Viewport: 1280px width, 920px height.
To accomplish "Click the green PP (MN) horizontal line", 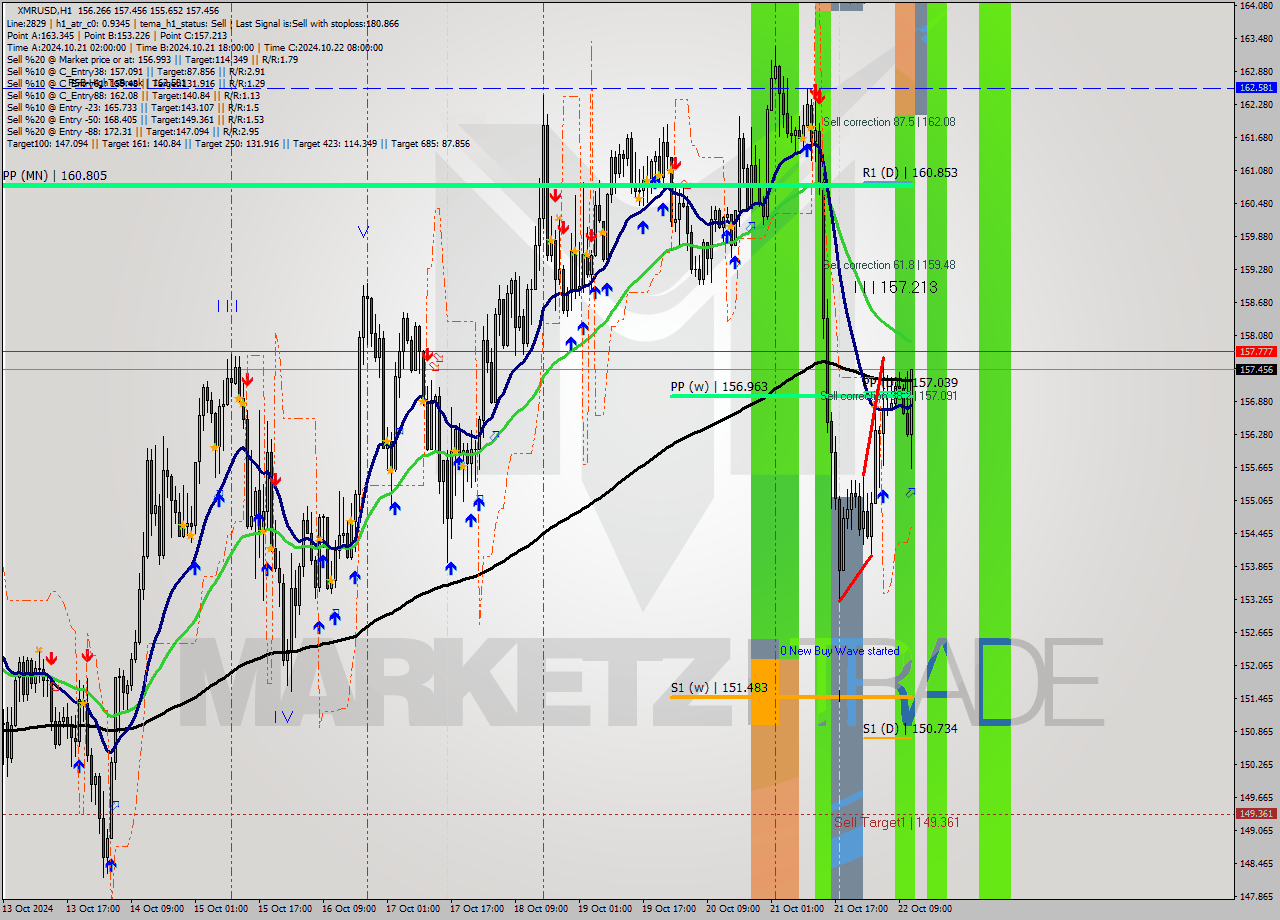I will pos(456,185).
